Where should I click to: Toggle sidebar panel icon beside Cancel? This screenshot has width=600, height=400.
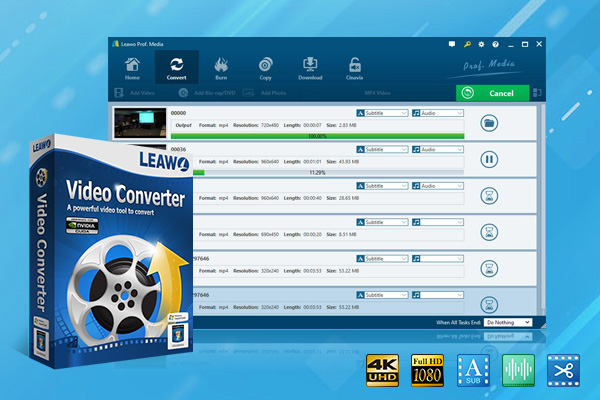(537, 93)
